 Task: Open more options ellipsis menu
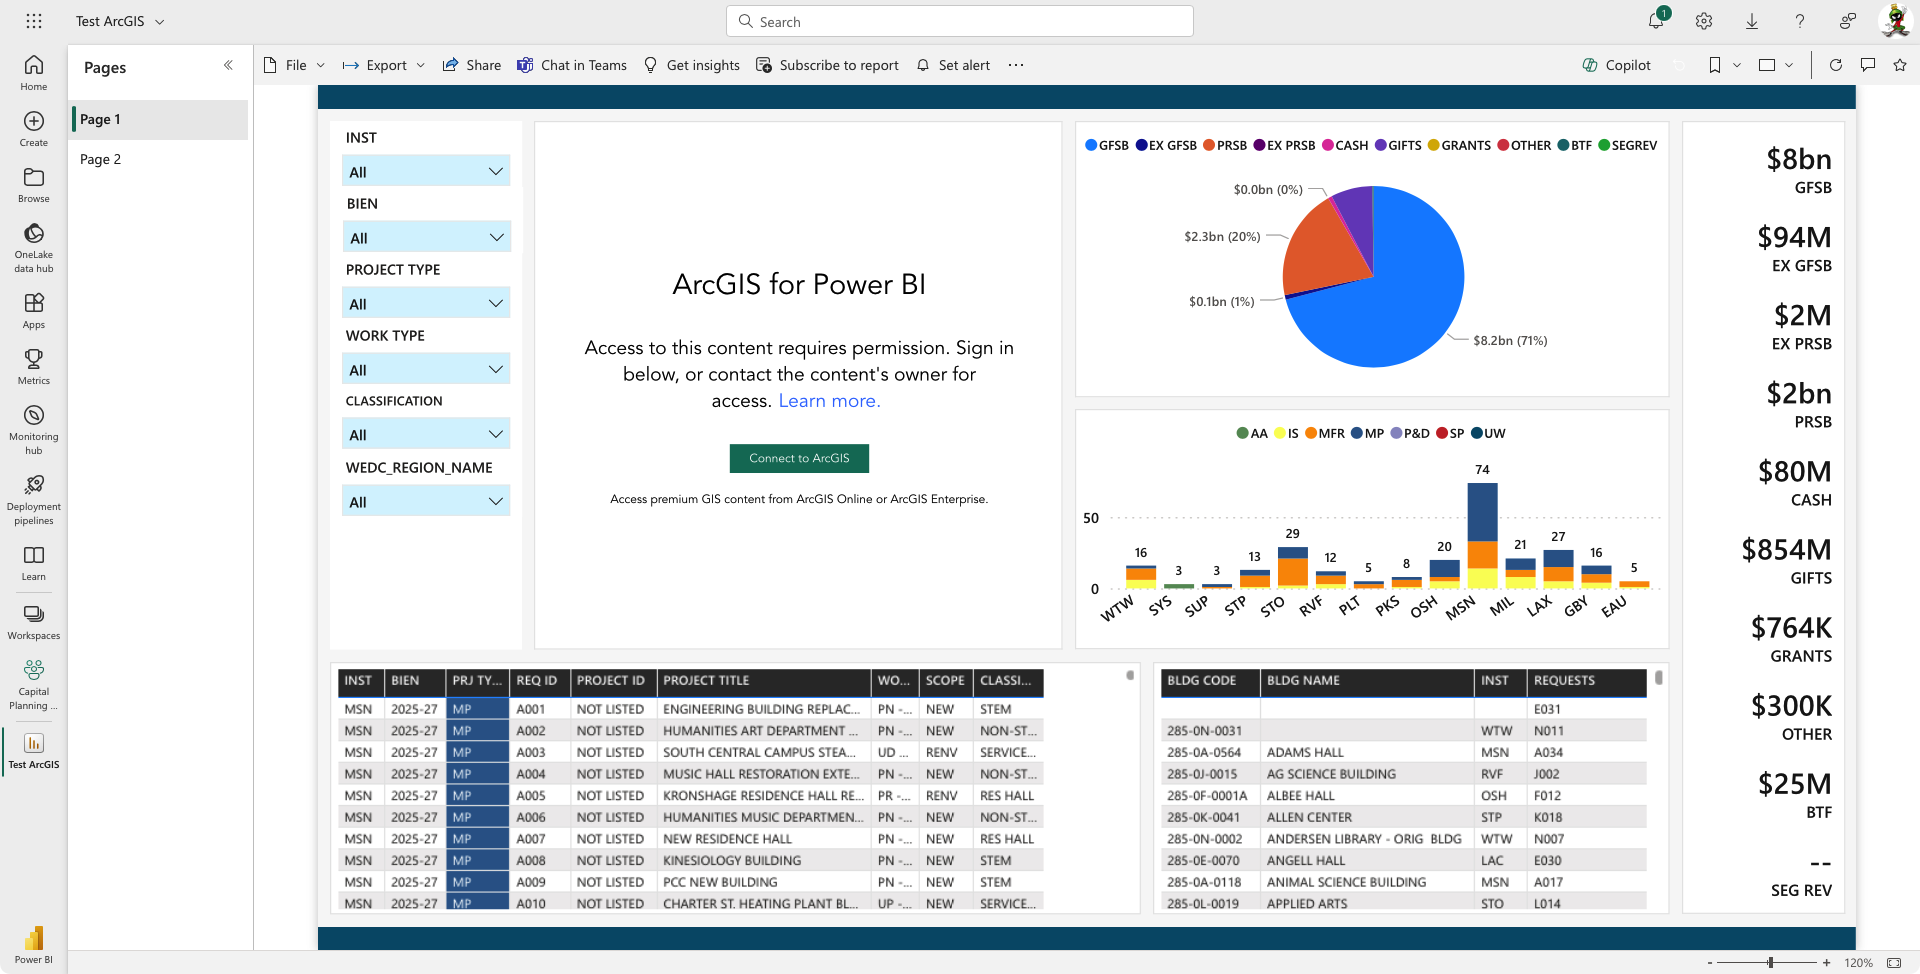point(1016,65)
